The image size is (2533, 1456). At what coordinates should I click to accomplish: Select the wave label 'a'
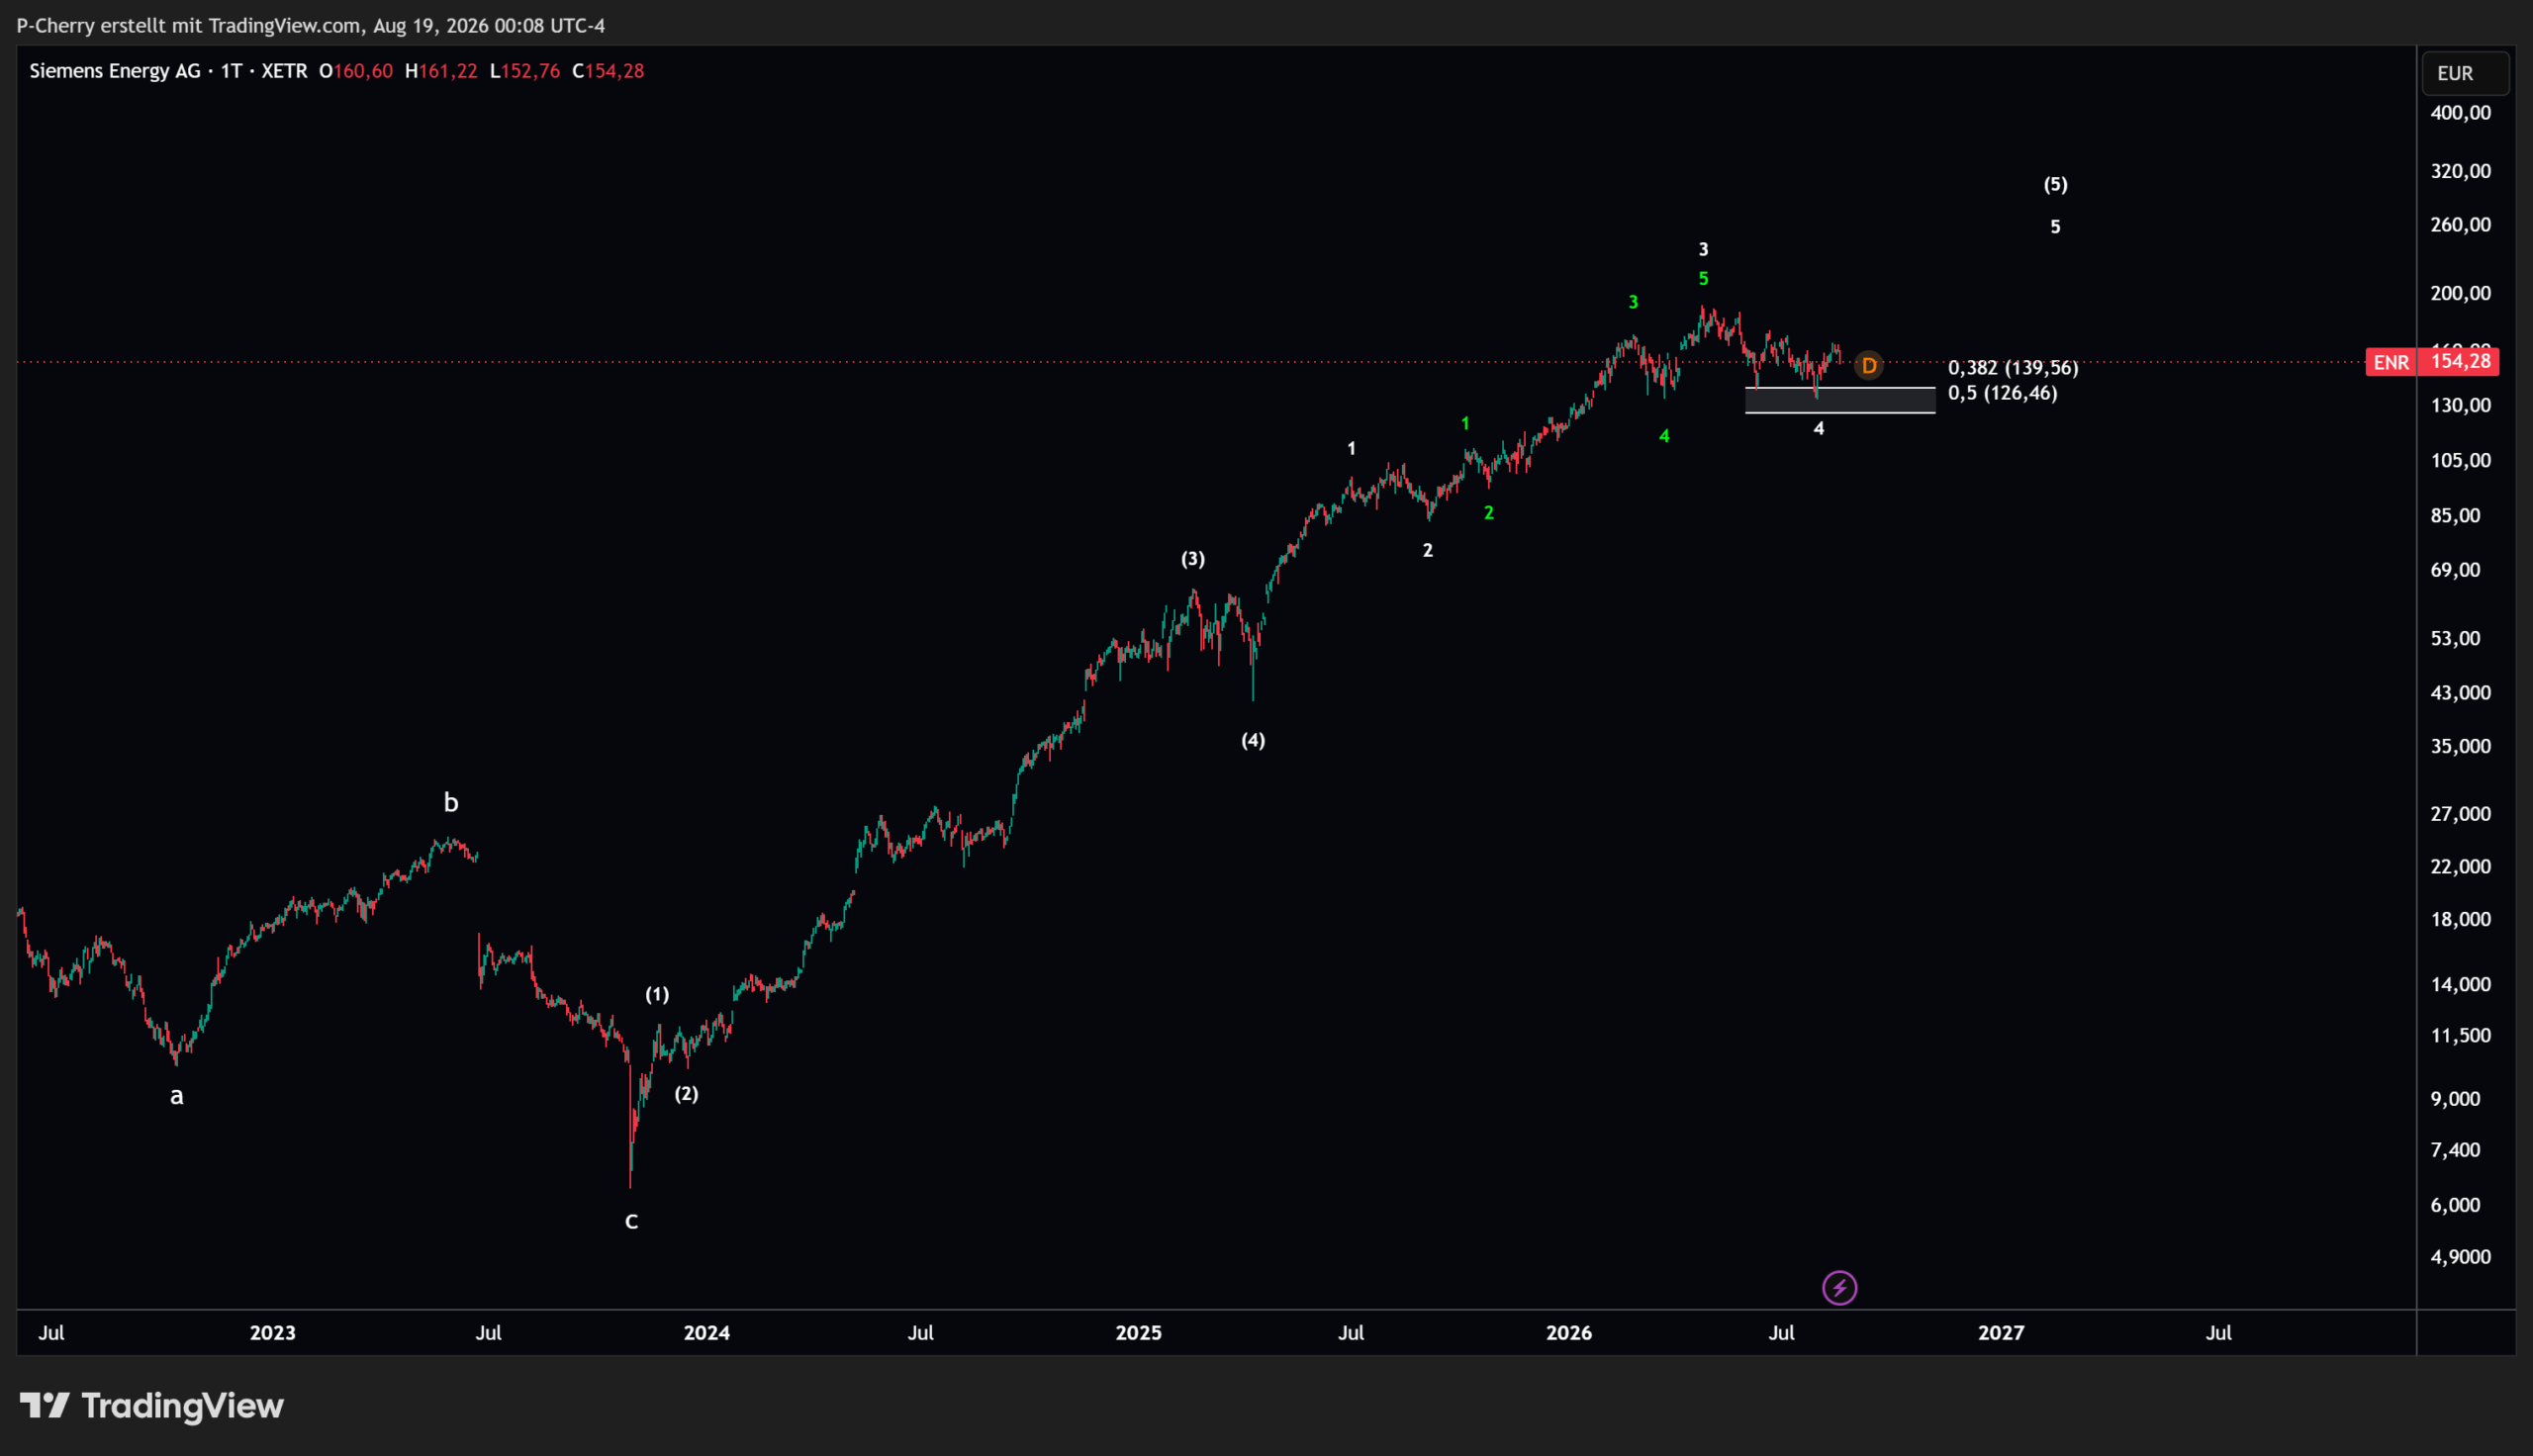click(177, 1096)
